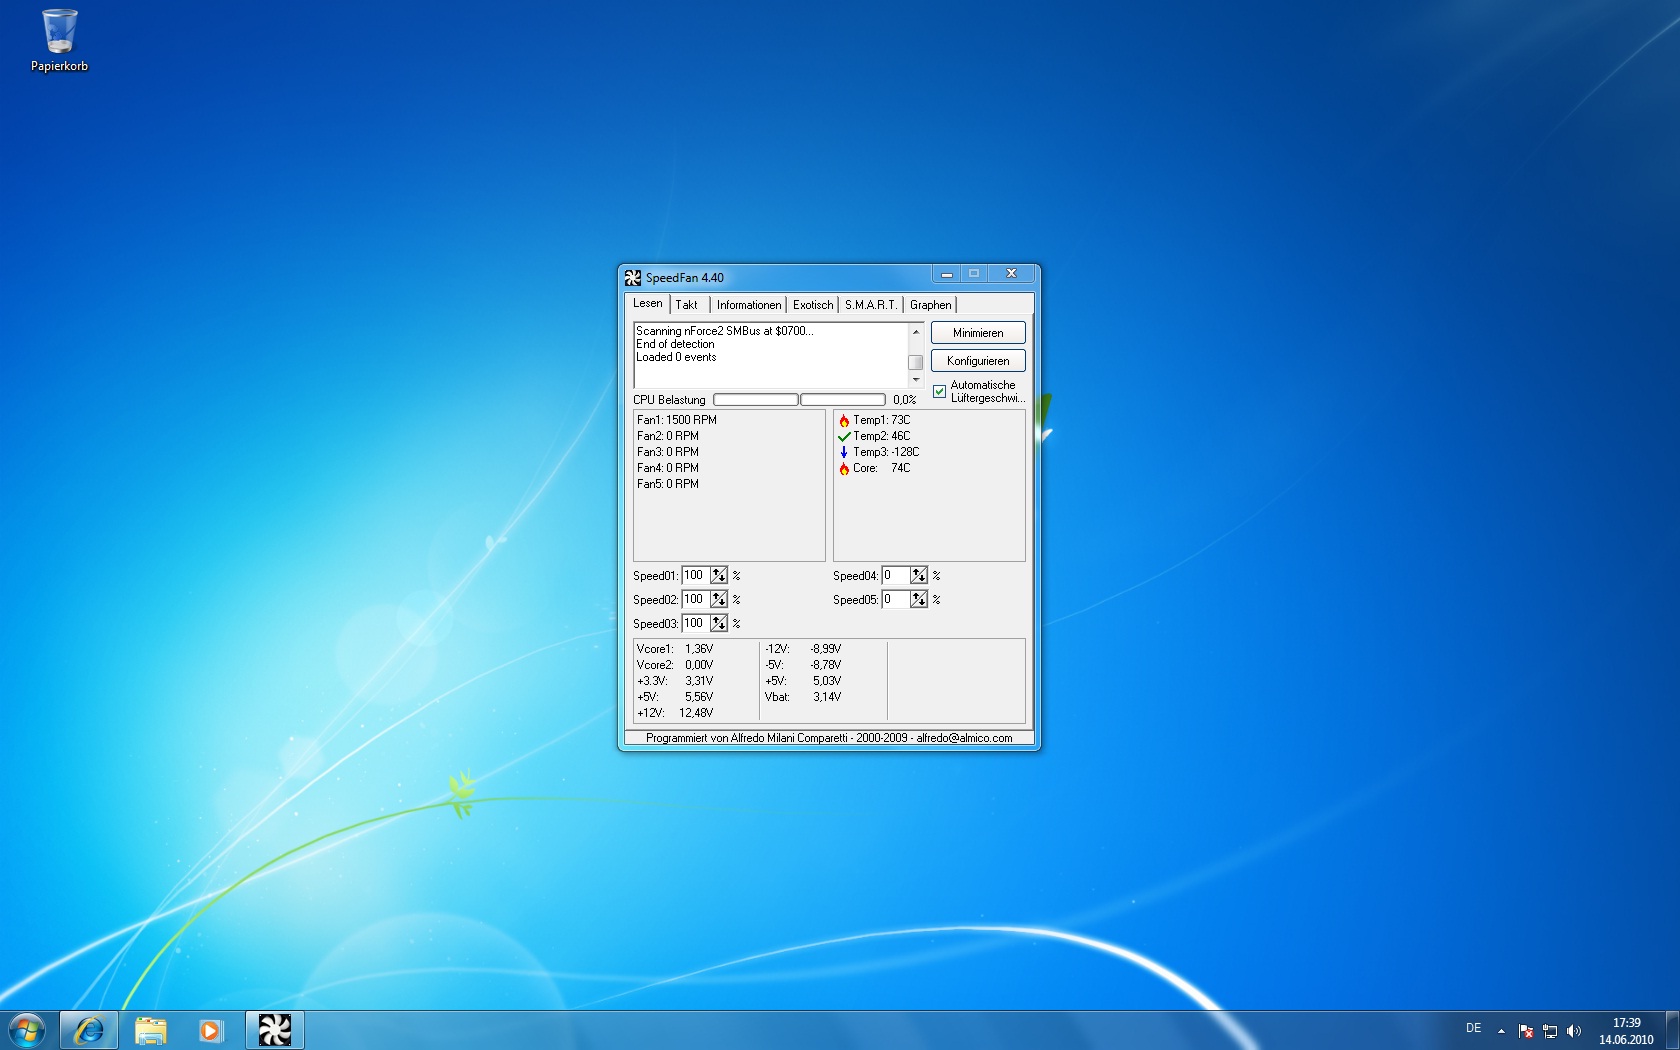
Task: Launch Internet Explorer from the taskbar
Action: pos(89,1030)
